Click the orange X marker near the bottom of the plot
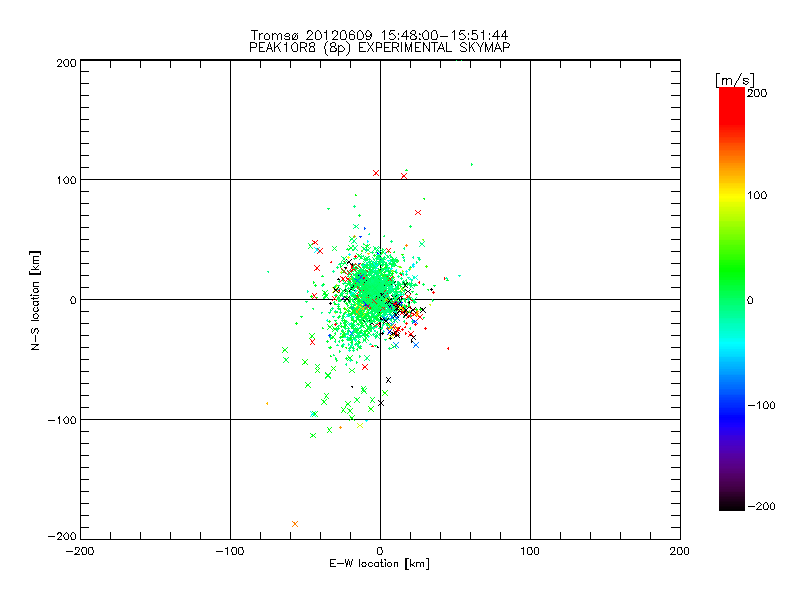The width and height of the screenshot is (800, 600). click(x=295, y=524)
